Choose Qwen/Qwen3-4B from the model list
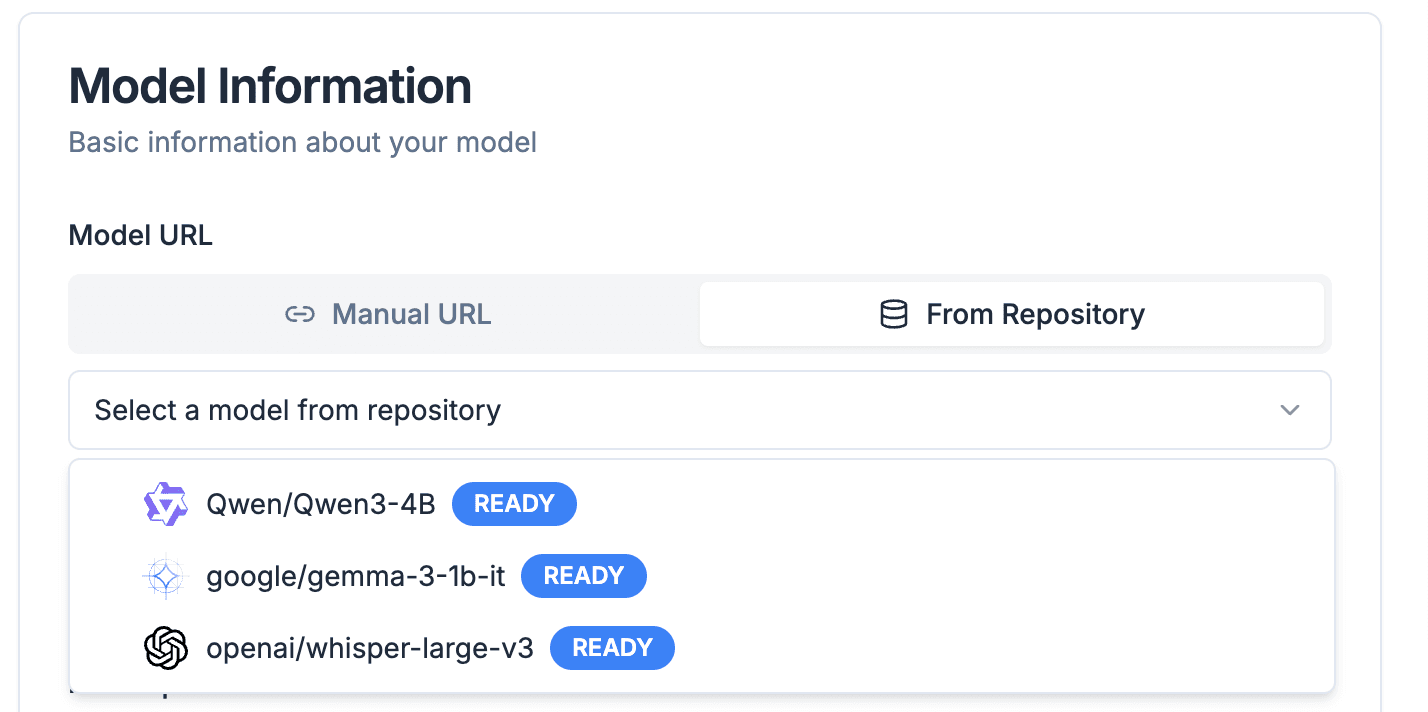 pyautogui.click(x=321, y=504)
